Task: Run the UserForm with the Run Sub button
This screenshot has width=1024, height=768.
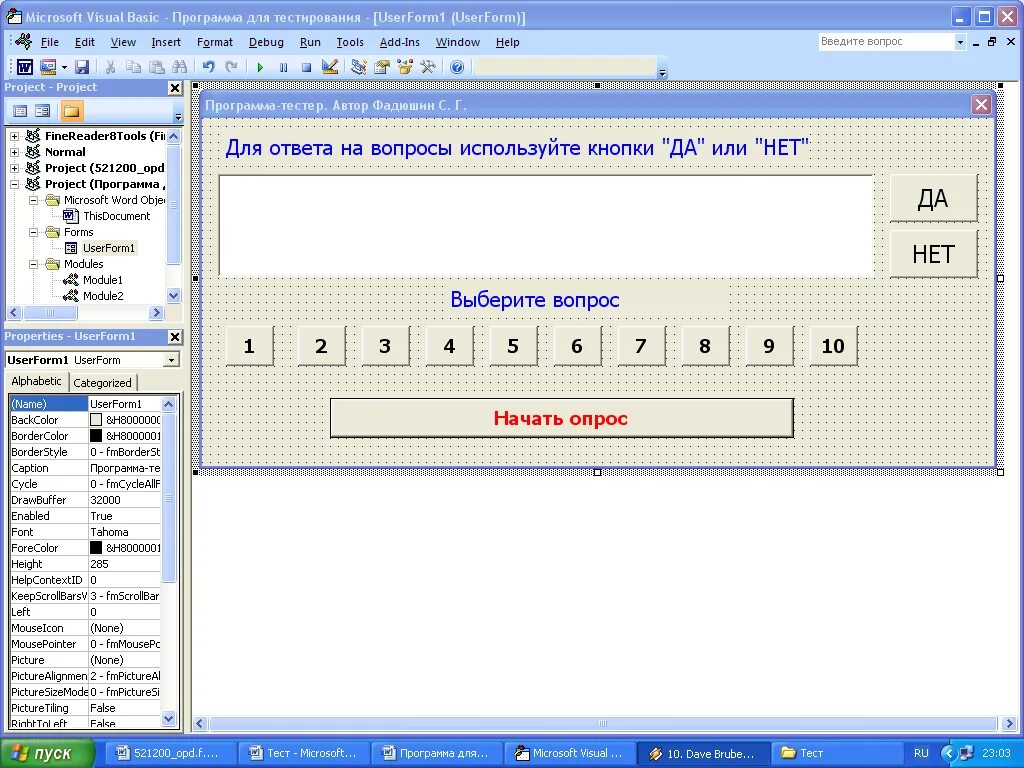Action: click(x=258, y=66)
